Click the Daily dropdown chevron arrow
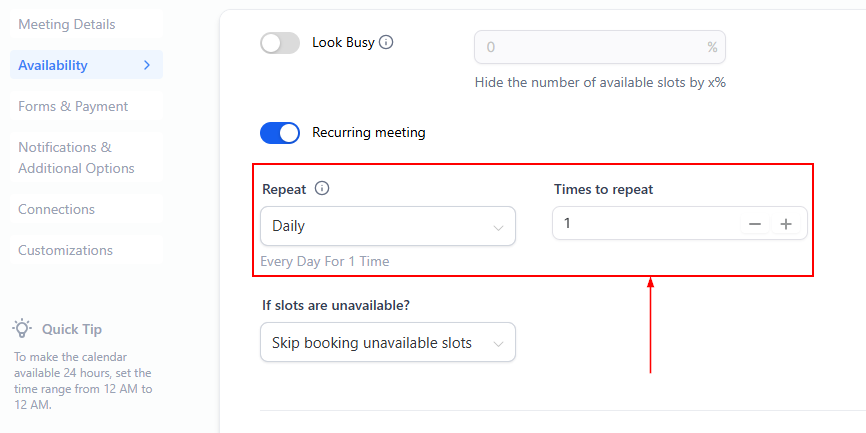 498,227
